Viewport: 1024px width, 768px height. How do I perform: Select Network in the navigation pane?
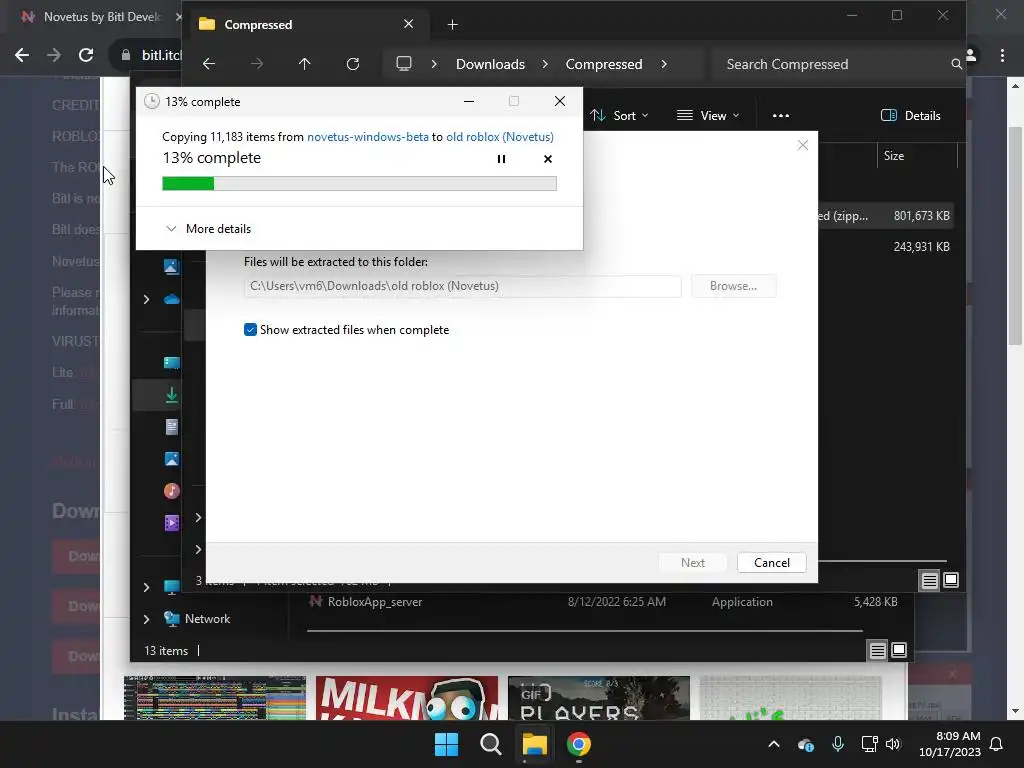click(x=207, y=618)
